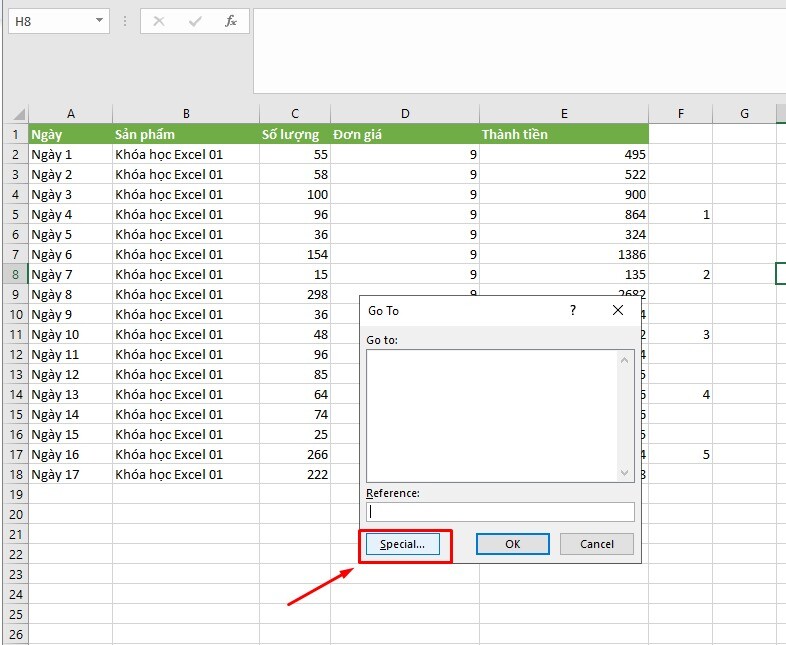
Task: Click the 'Số lượng' header cell
Action: (295, 134)
